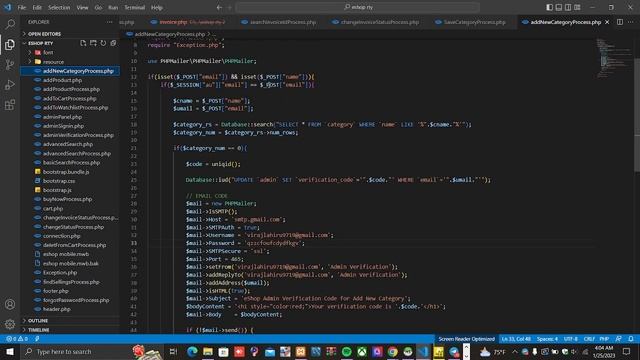Open Task View on the taskbar

(173, 351)
